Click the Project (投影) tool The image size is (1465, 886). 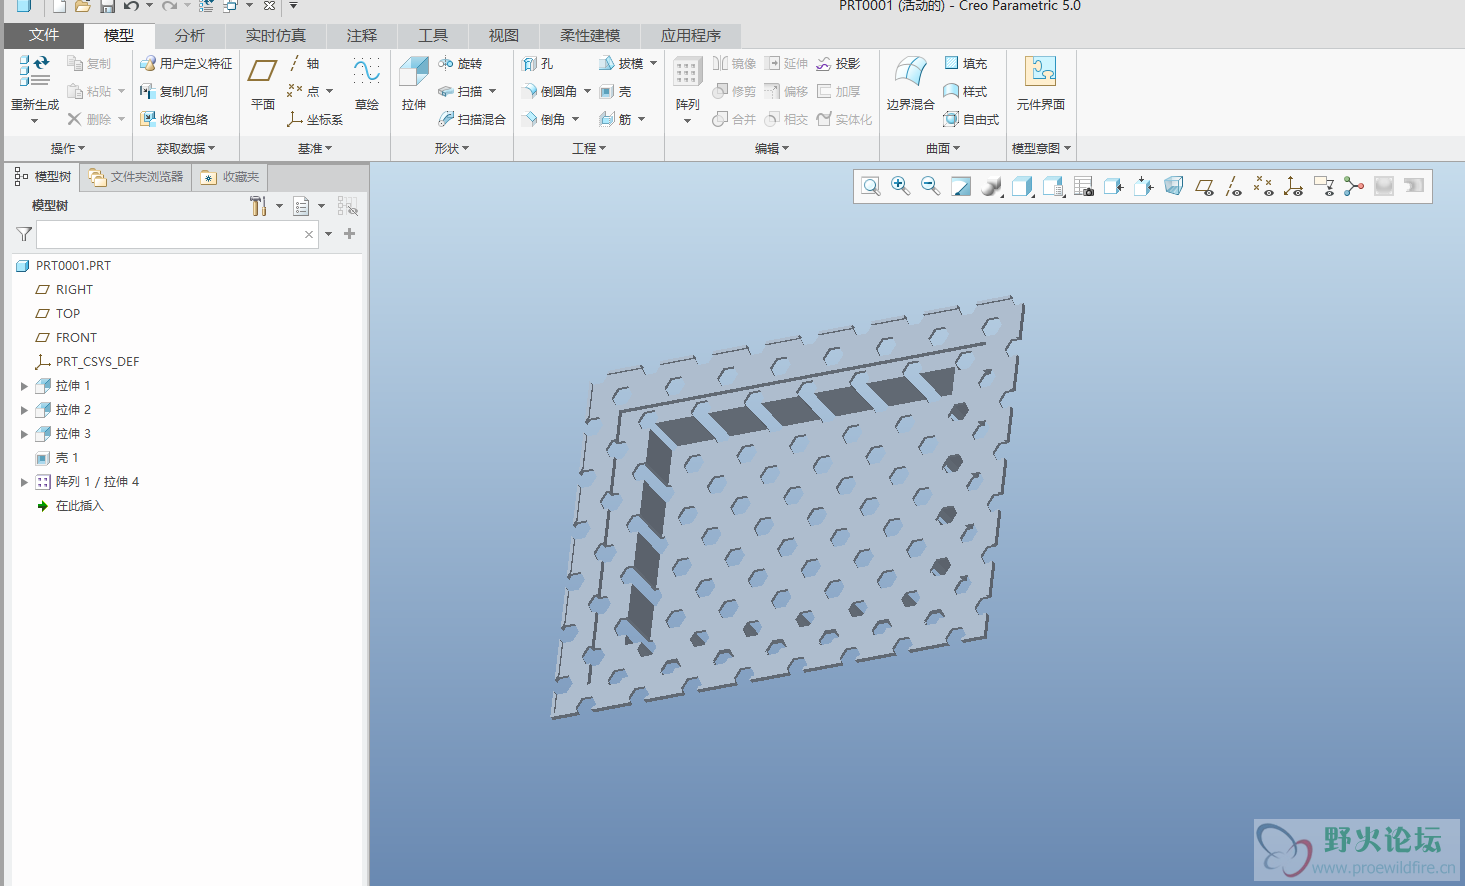838,63
